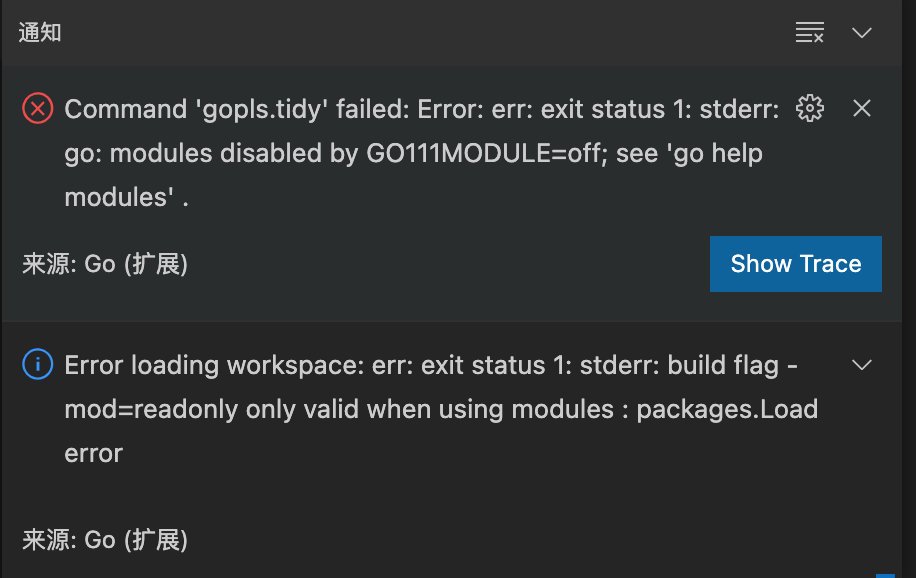Select the "Command 'gopls.tidy' failed" message line
This screenshot has width=916, height=578.
[x=420, y=109]
